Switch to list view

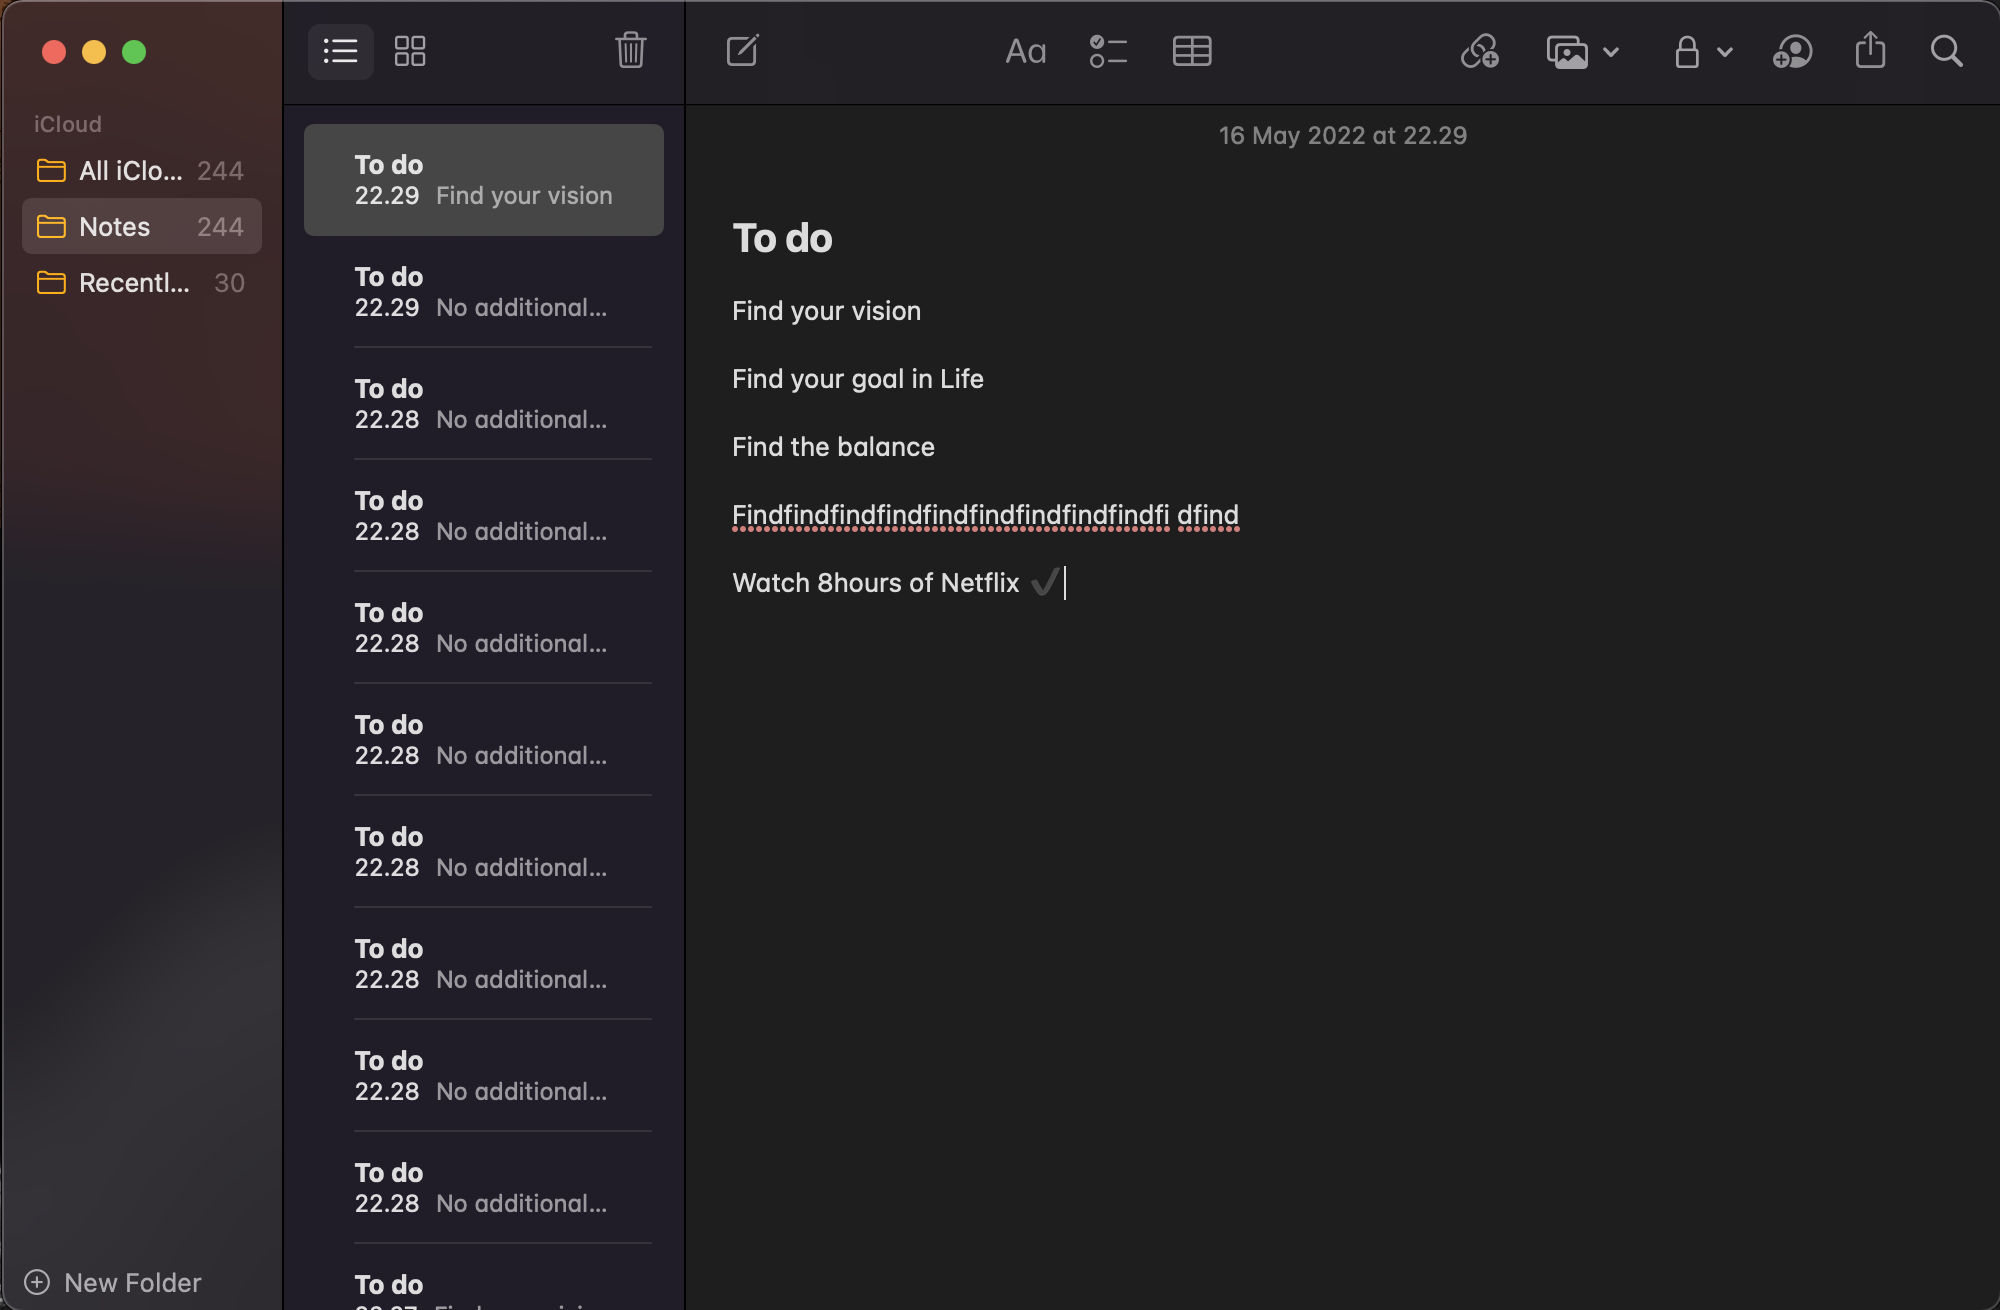point(340,51)
